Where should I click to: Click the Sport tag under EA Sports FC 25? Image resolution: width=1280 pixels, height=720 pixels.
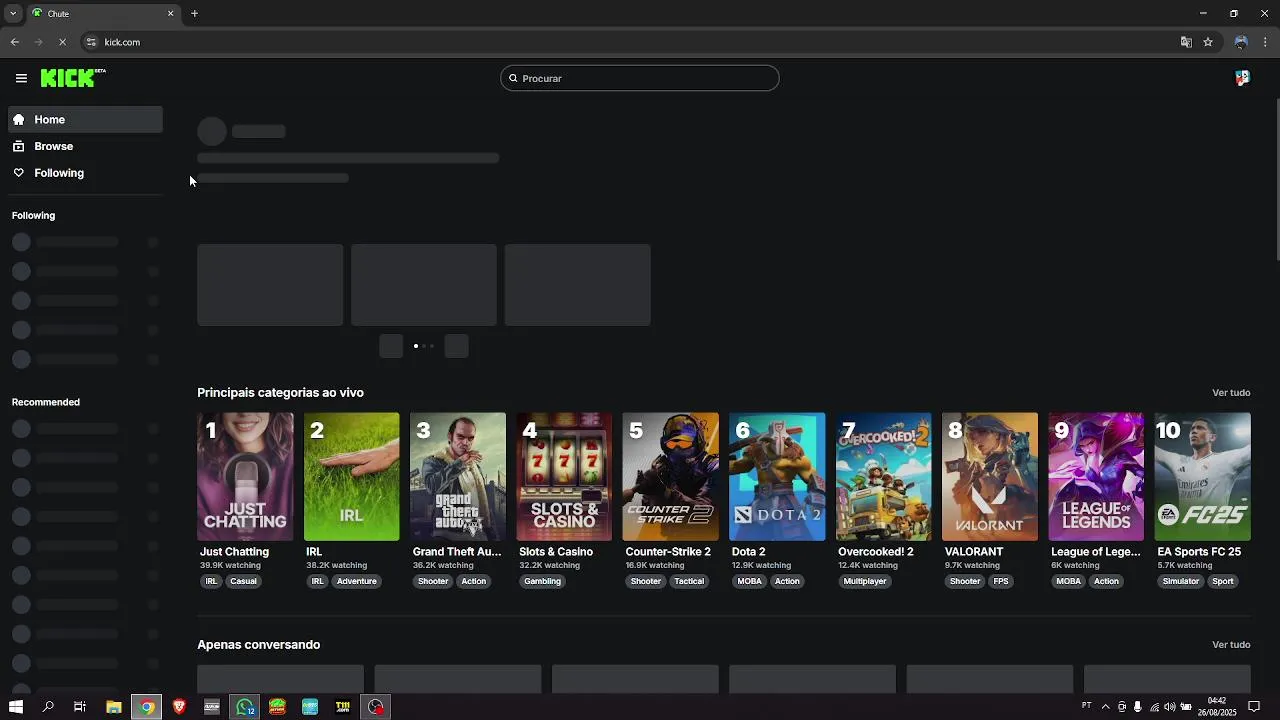click(1223, 581)
